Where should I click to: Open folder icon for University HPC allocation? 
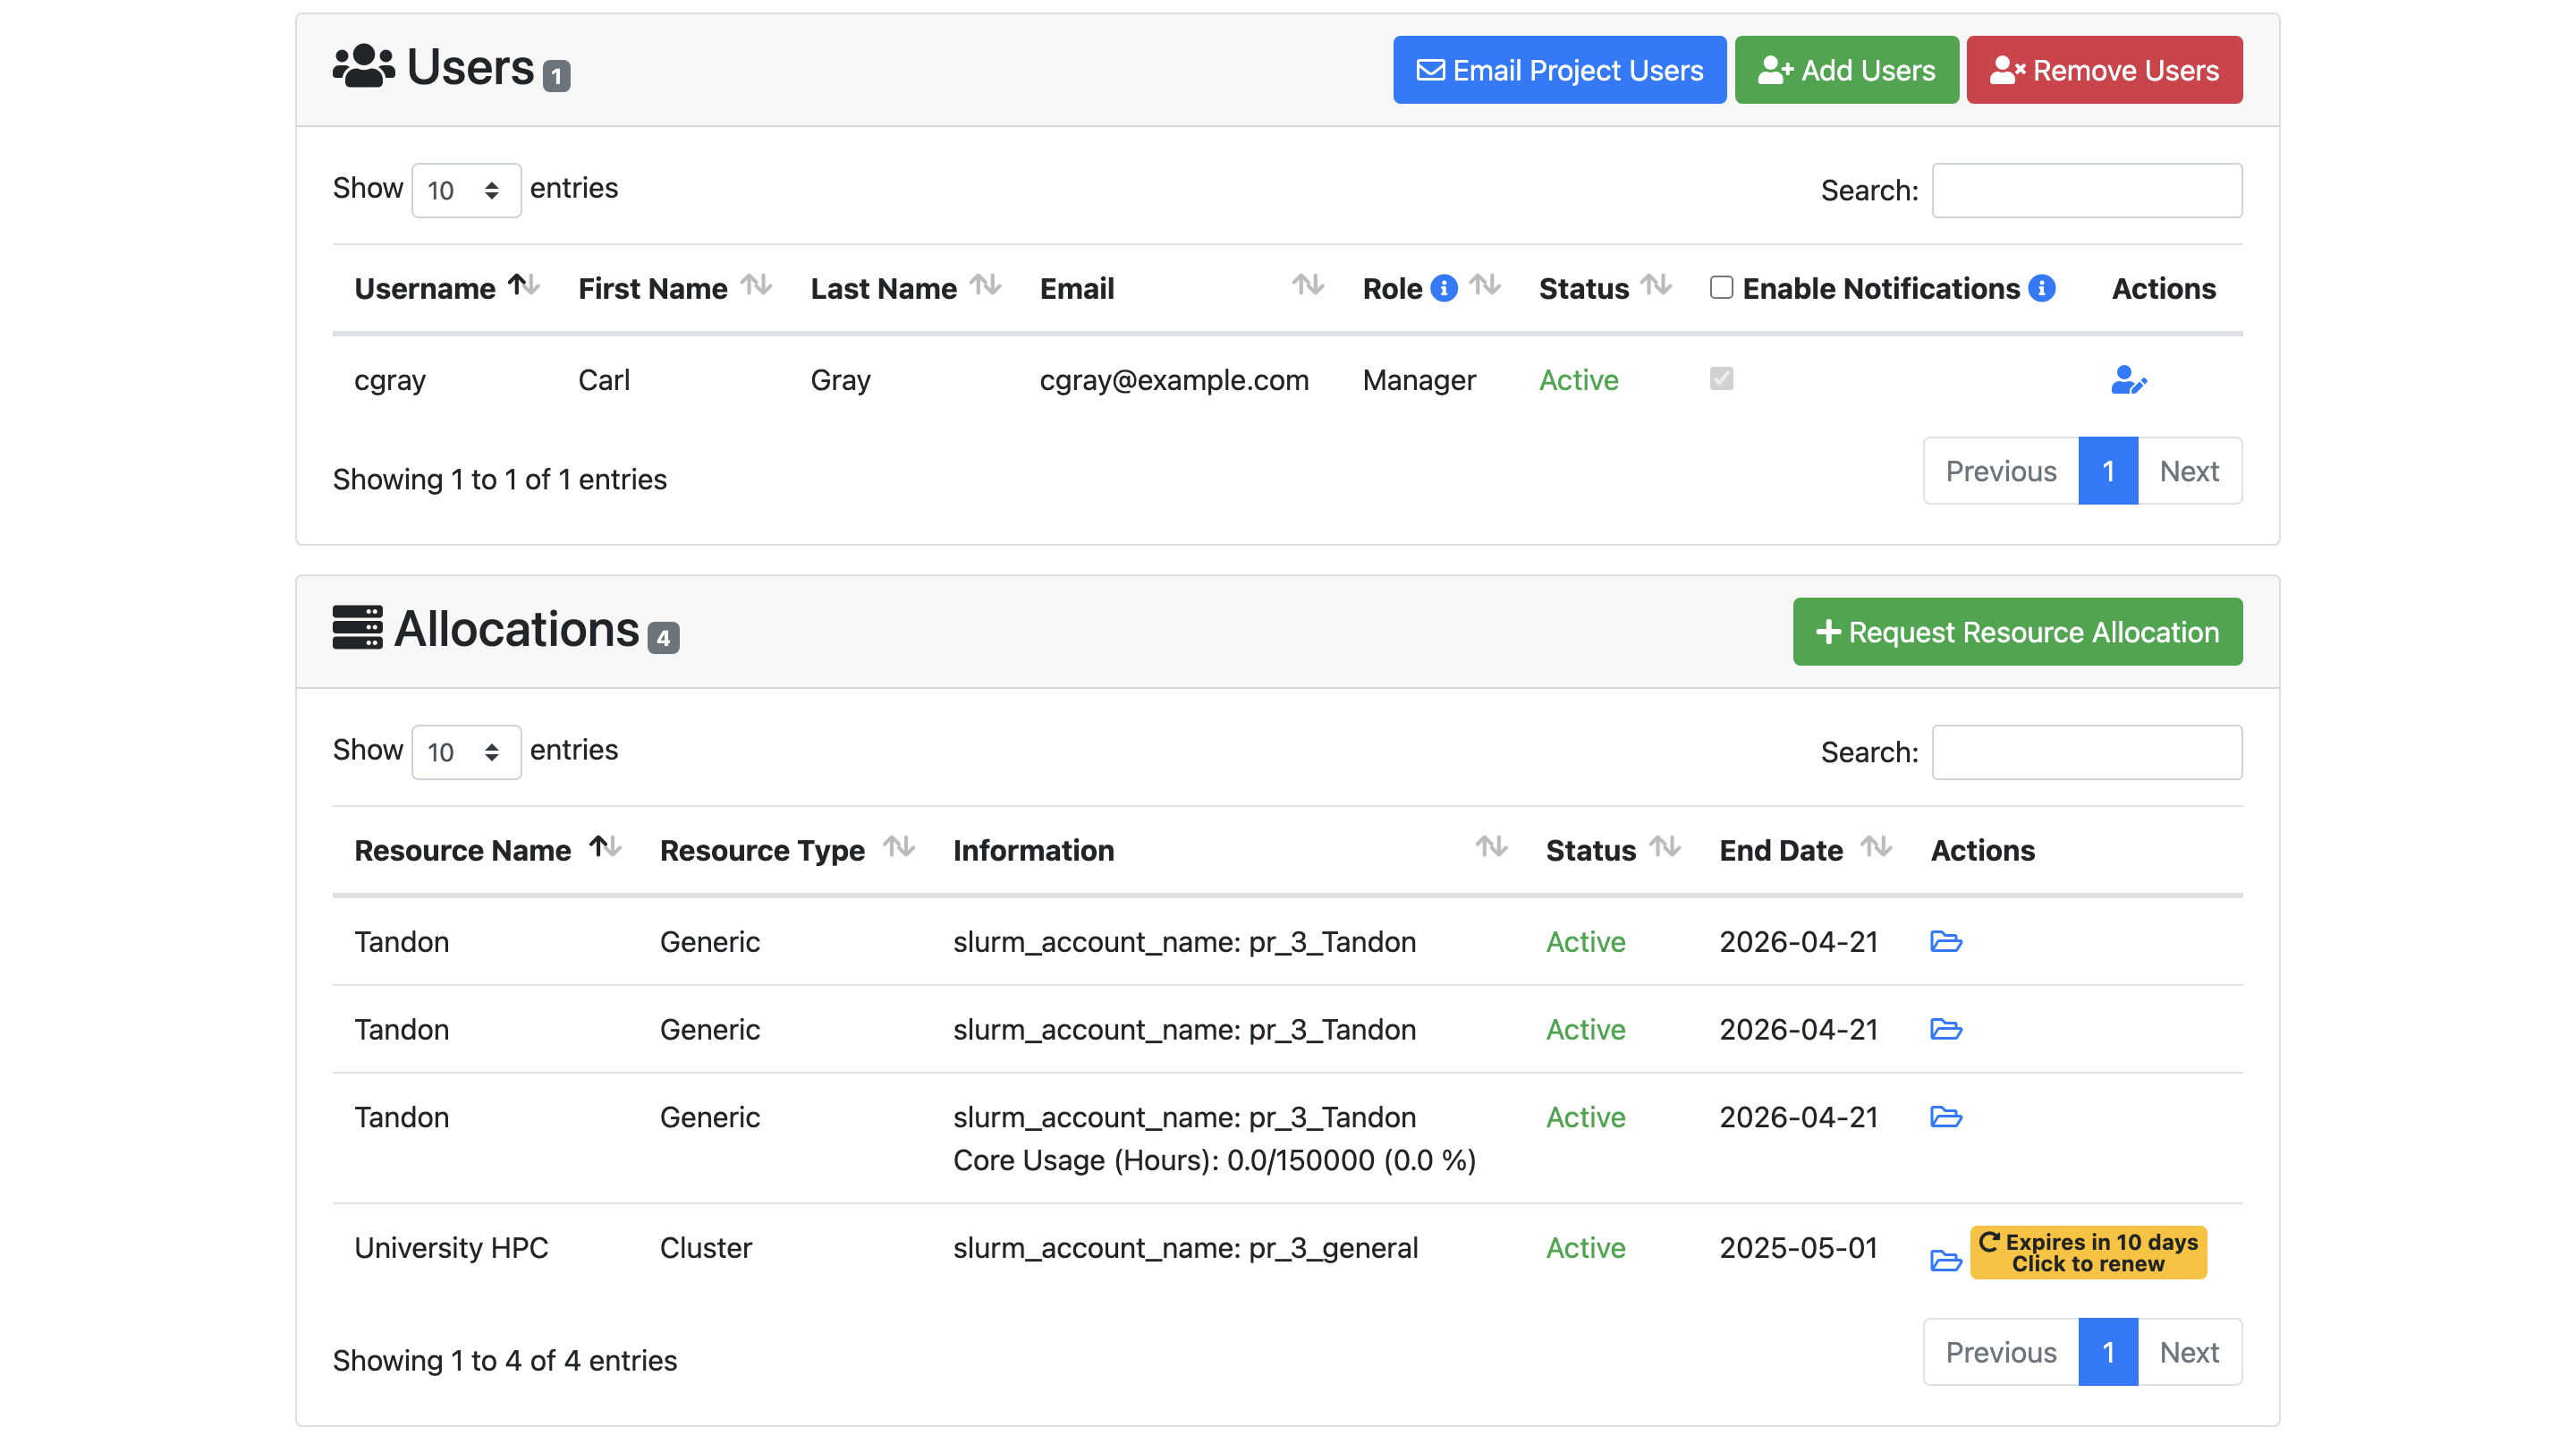1945,1260
